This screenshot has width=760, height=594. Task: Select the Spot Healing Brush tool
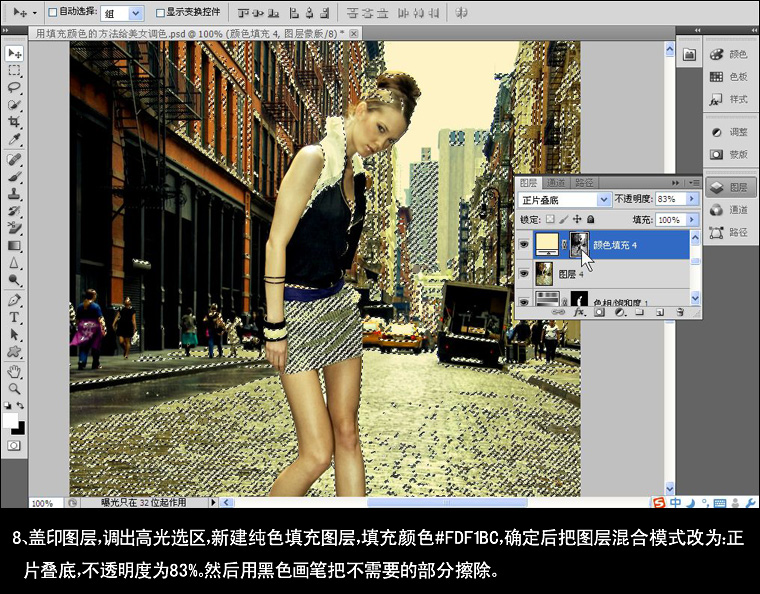pyautogui.click(x=14, y=159)
